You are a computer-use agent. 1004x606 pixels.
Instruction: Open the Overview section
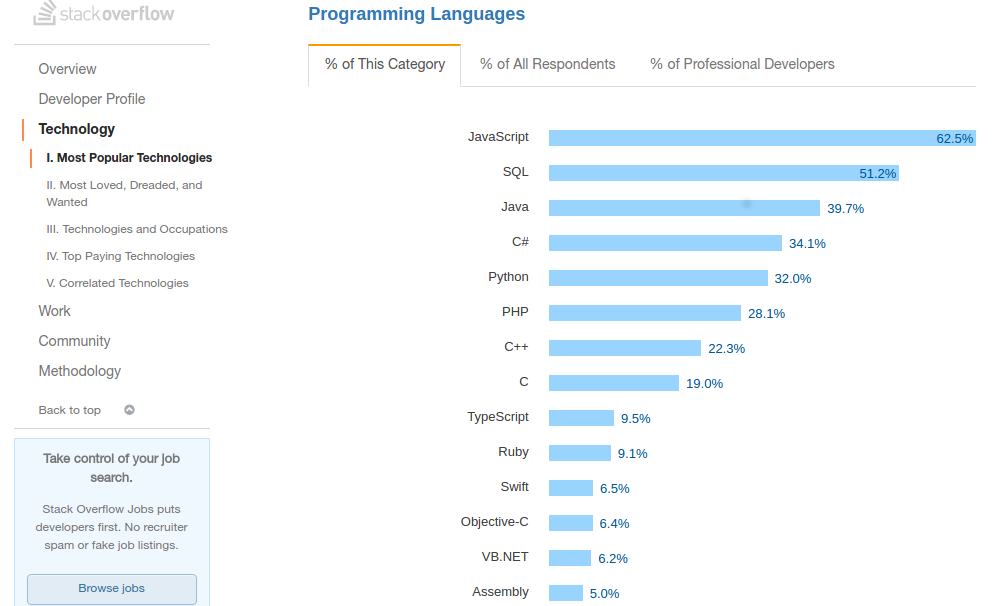(67, 69)
